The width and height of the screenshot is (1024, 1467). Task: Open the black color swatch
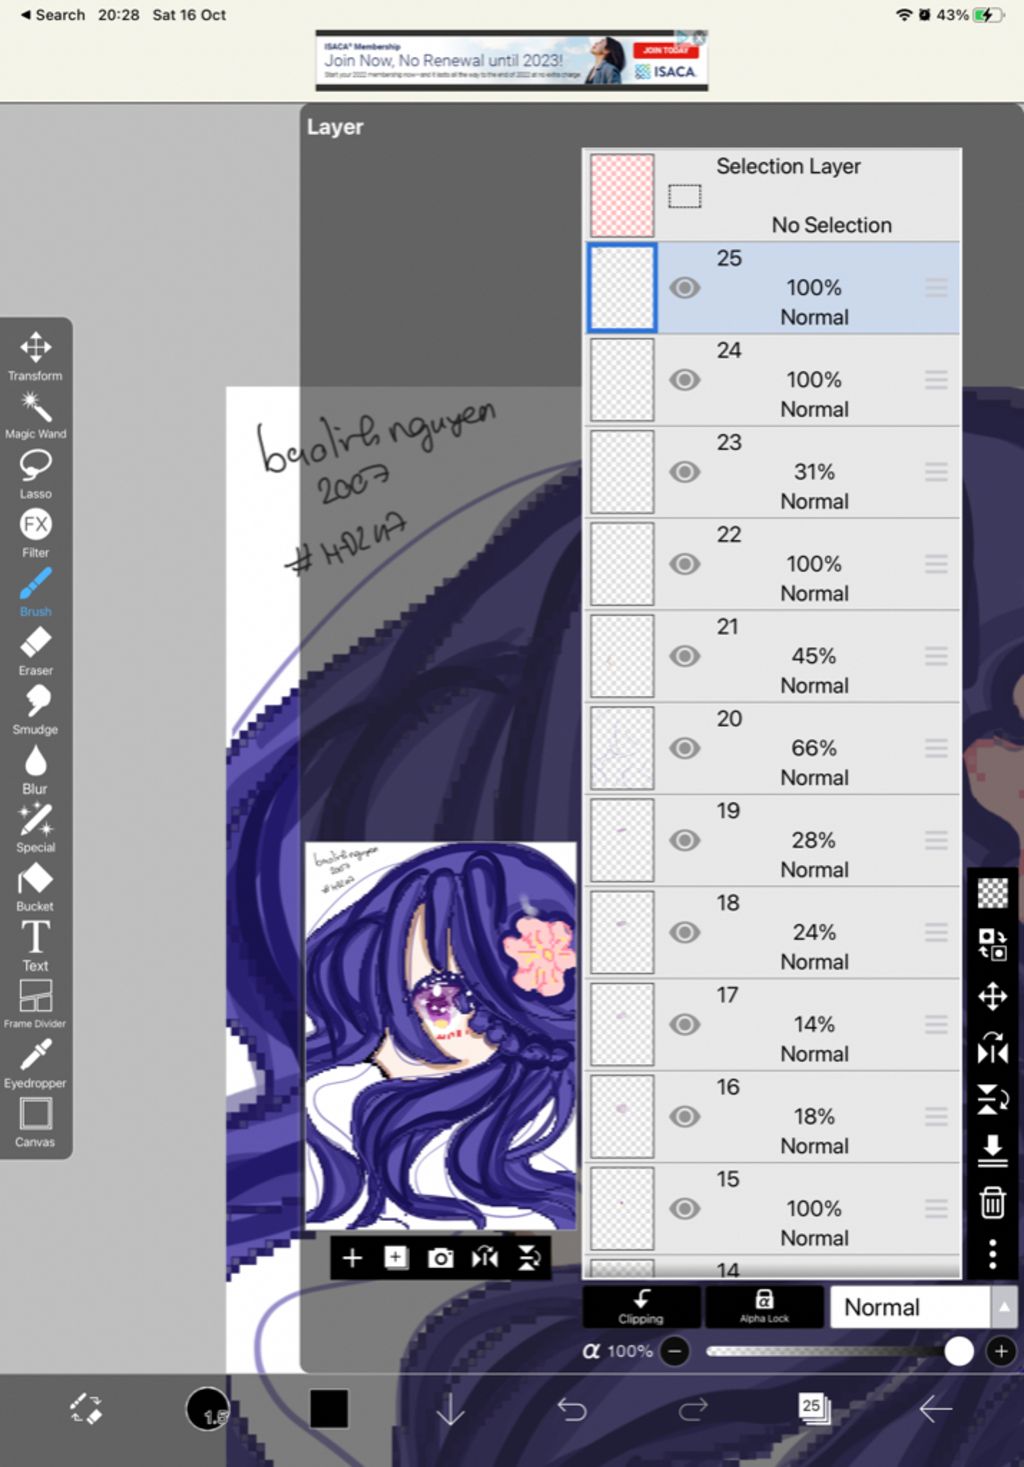point(328,1409)
